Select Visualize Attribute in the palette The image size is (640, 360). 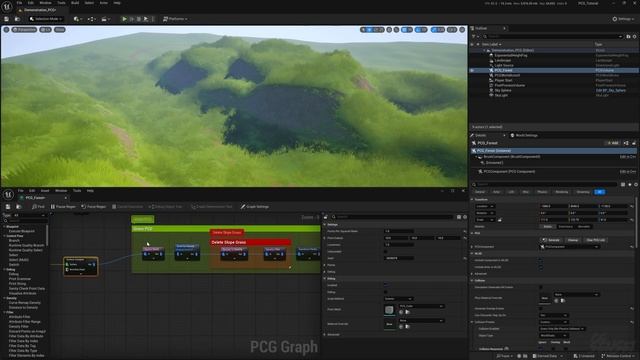(22, 293)
